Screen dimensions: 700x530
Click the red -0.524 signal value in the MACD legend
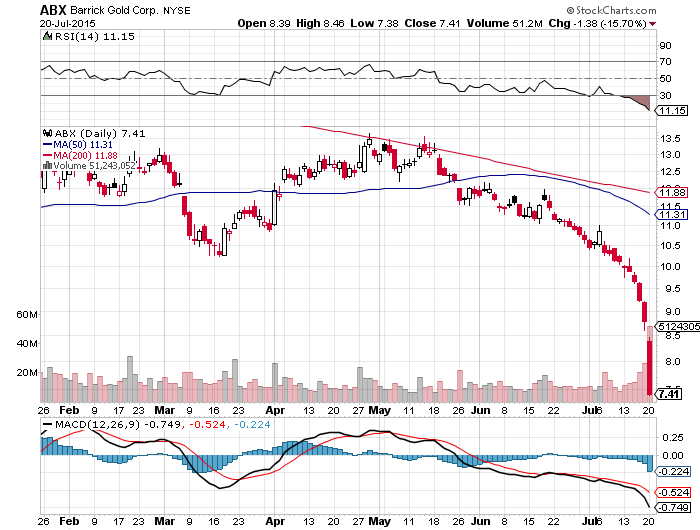[x=208, y=425]
